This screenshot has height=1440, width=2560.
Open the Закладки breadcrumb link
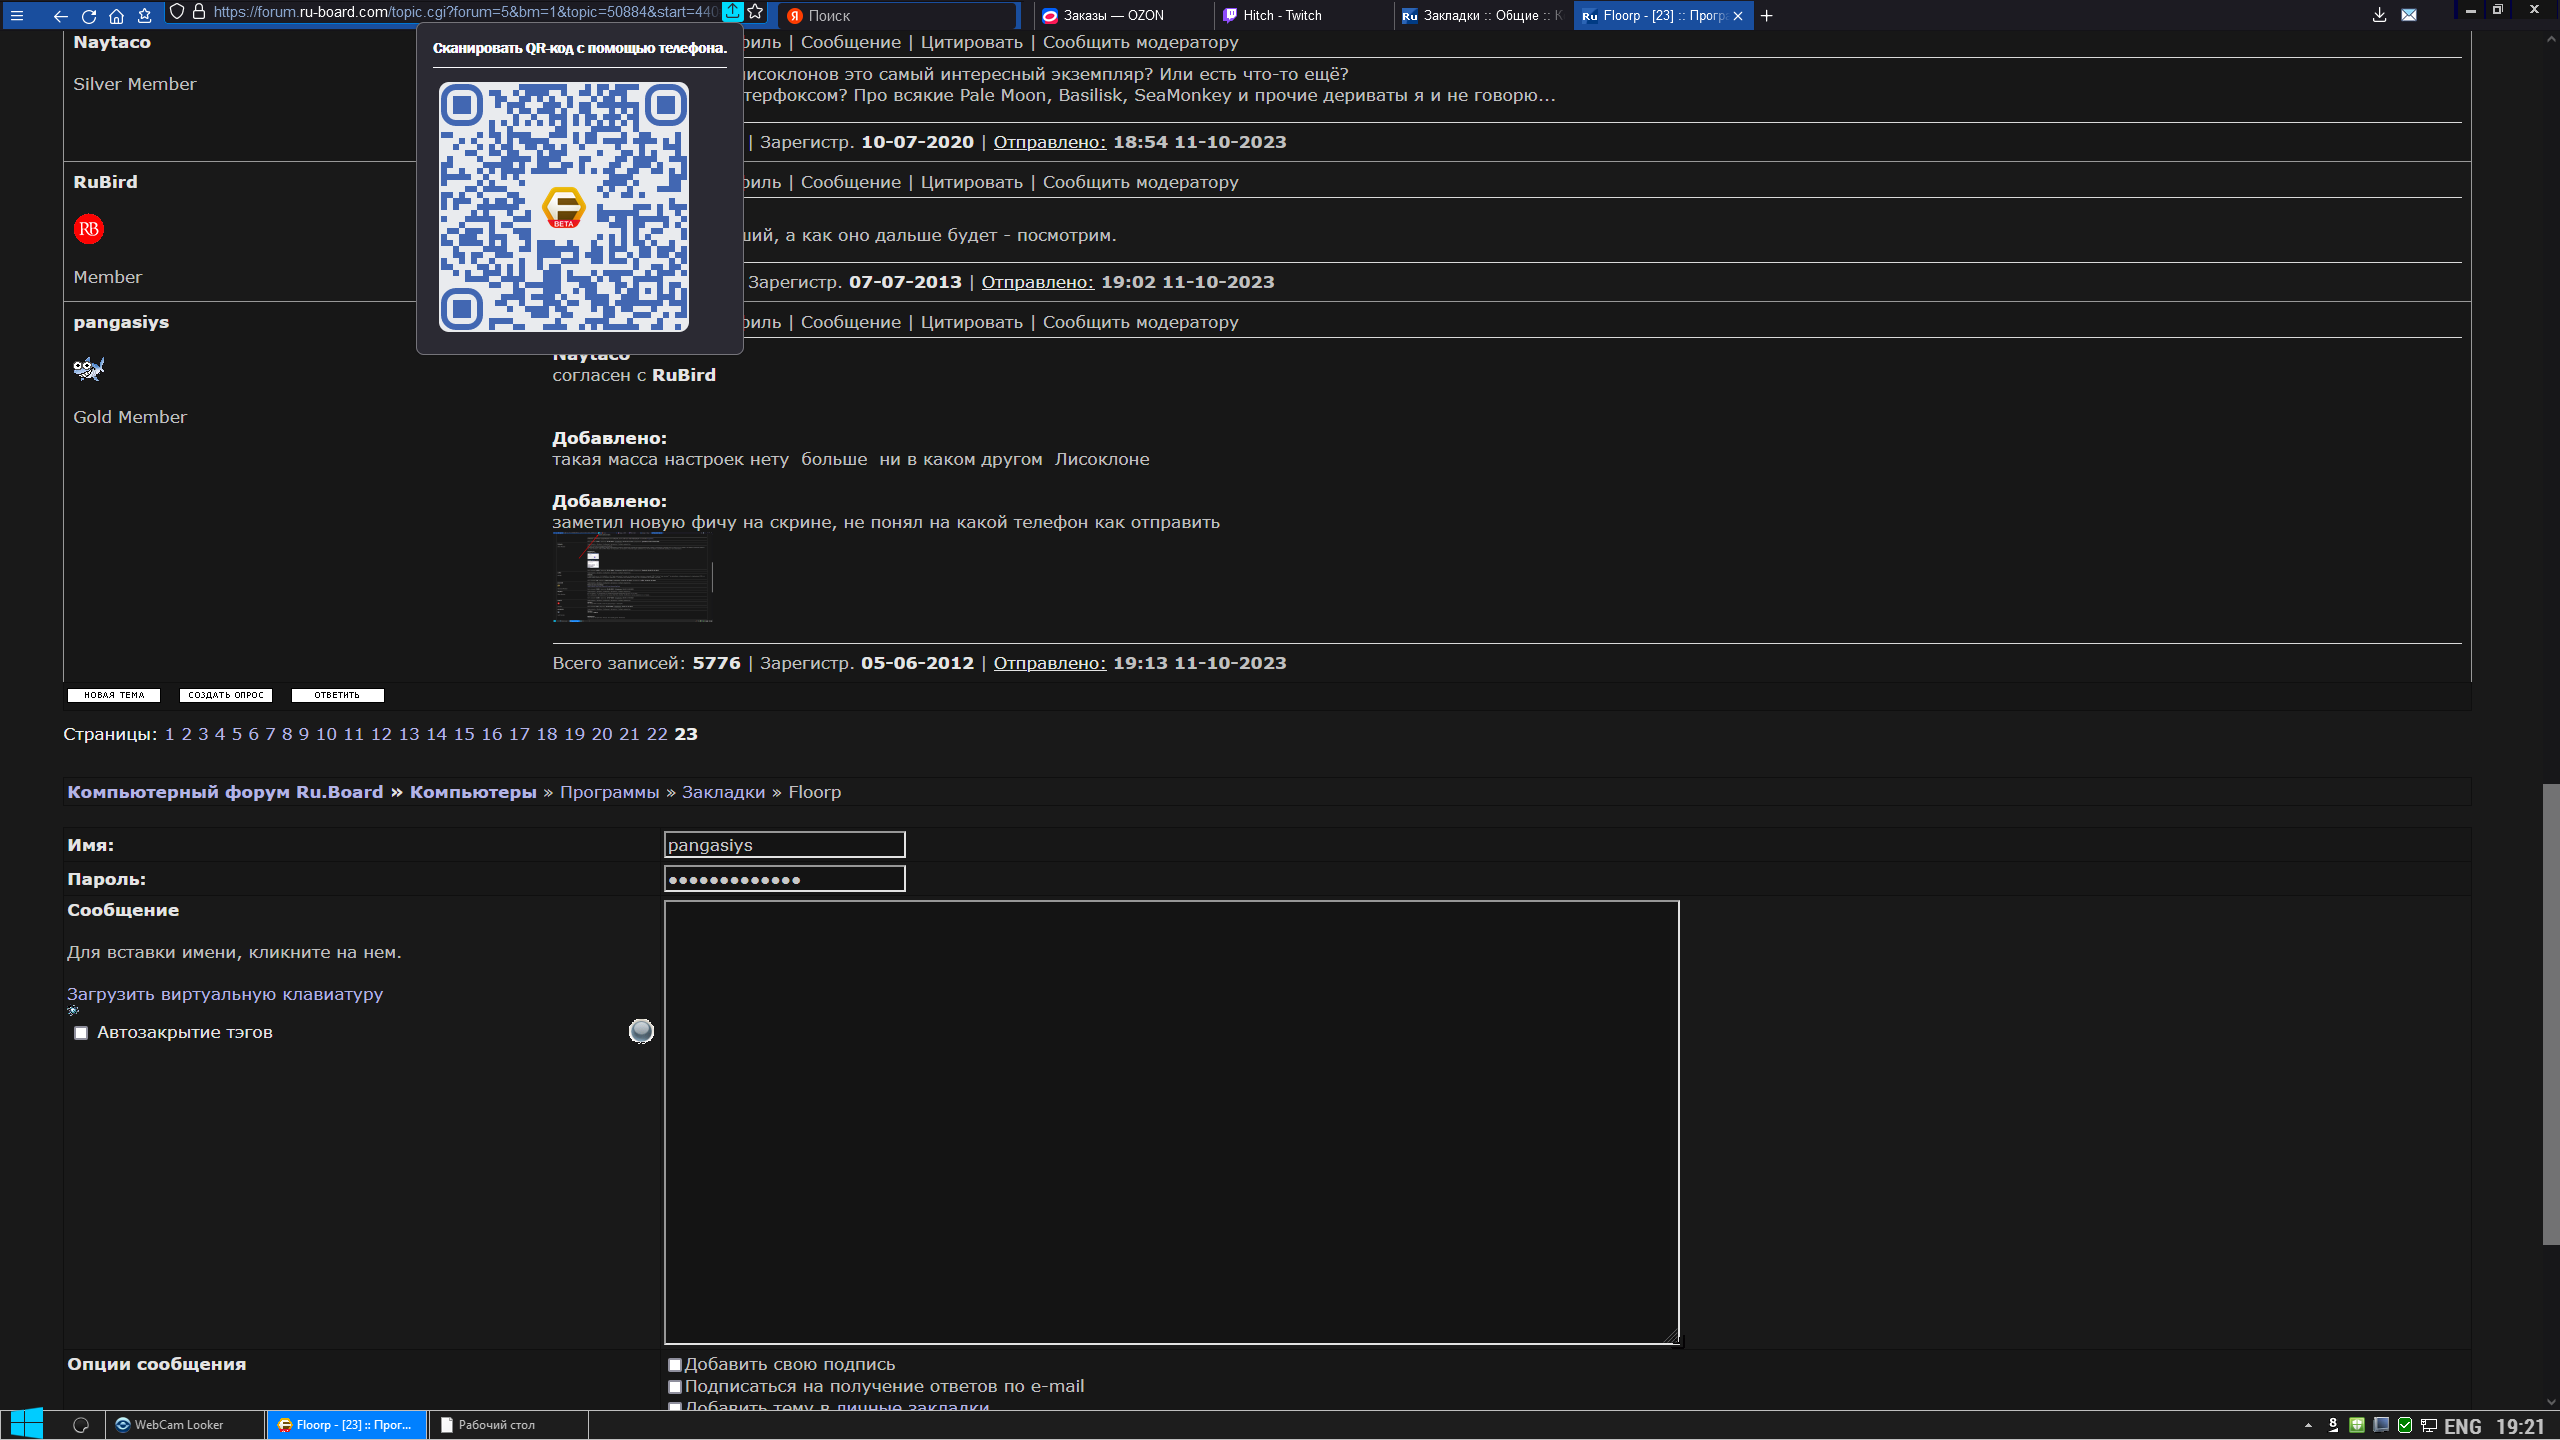pos(723,792)
